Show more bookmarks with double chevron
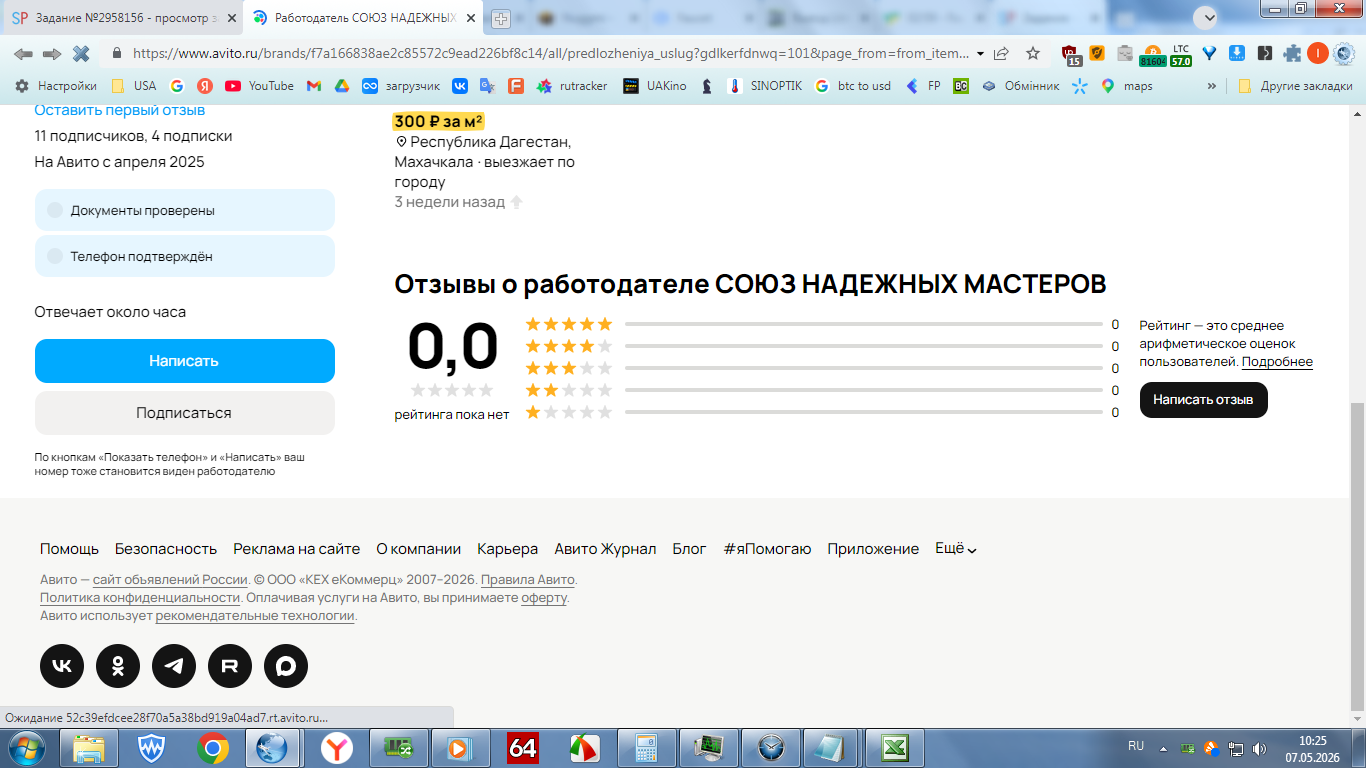The image size is (1366, 768). click(x=1212, y=86)
